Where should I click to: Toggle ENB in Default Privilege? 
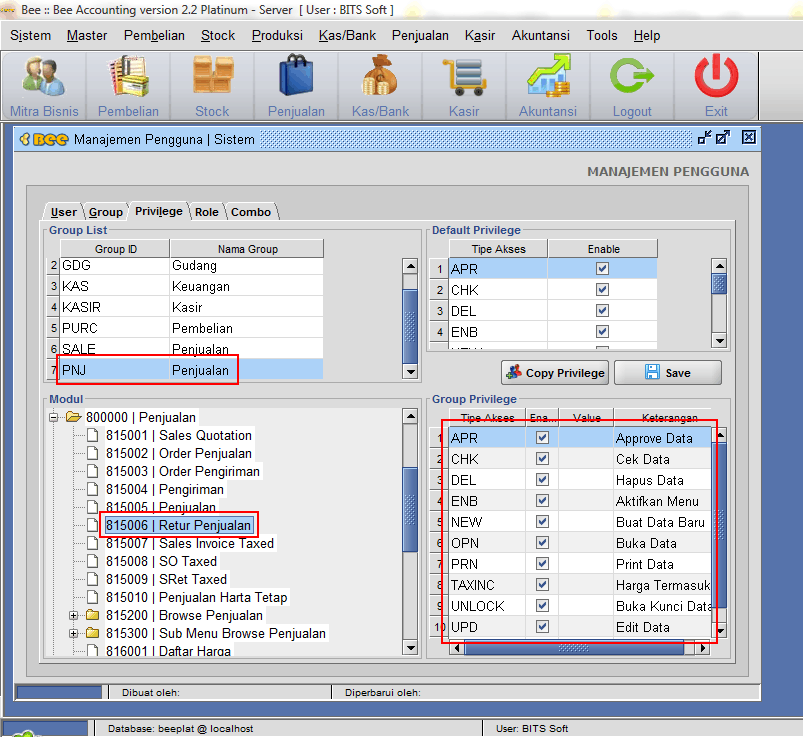[x=602, y=331]
